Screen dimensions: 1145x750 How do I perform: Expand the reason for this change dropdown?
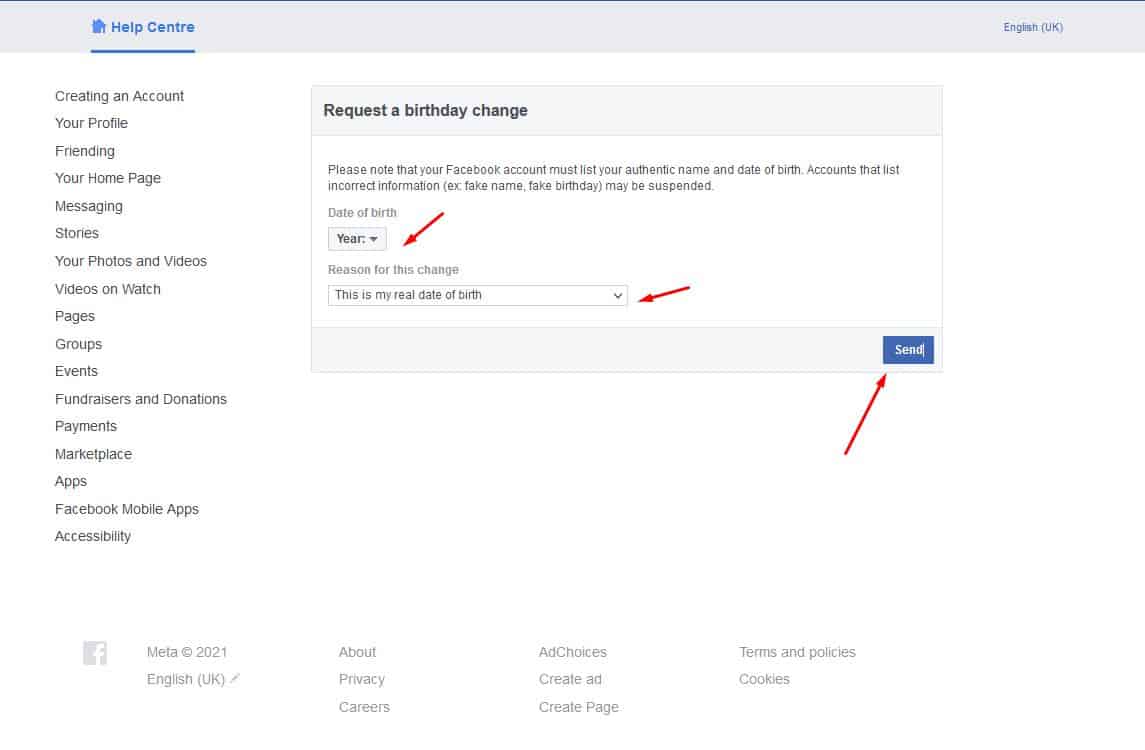coord(478,296)
